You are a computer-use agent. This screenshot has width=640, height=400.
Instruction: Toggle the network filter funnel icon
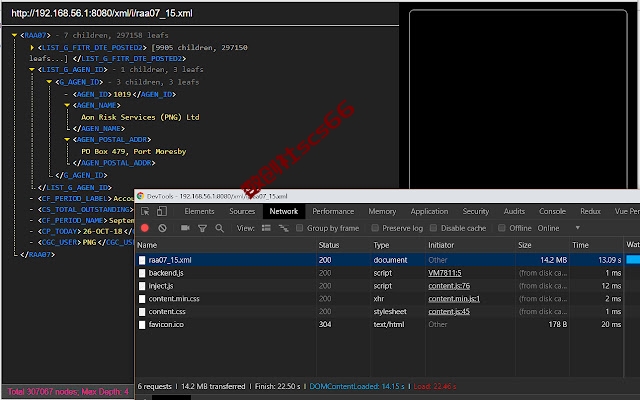coord(202,228)
